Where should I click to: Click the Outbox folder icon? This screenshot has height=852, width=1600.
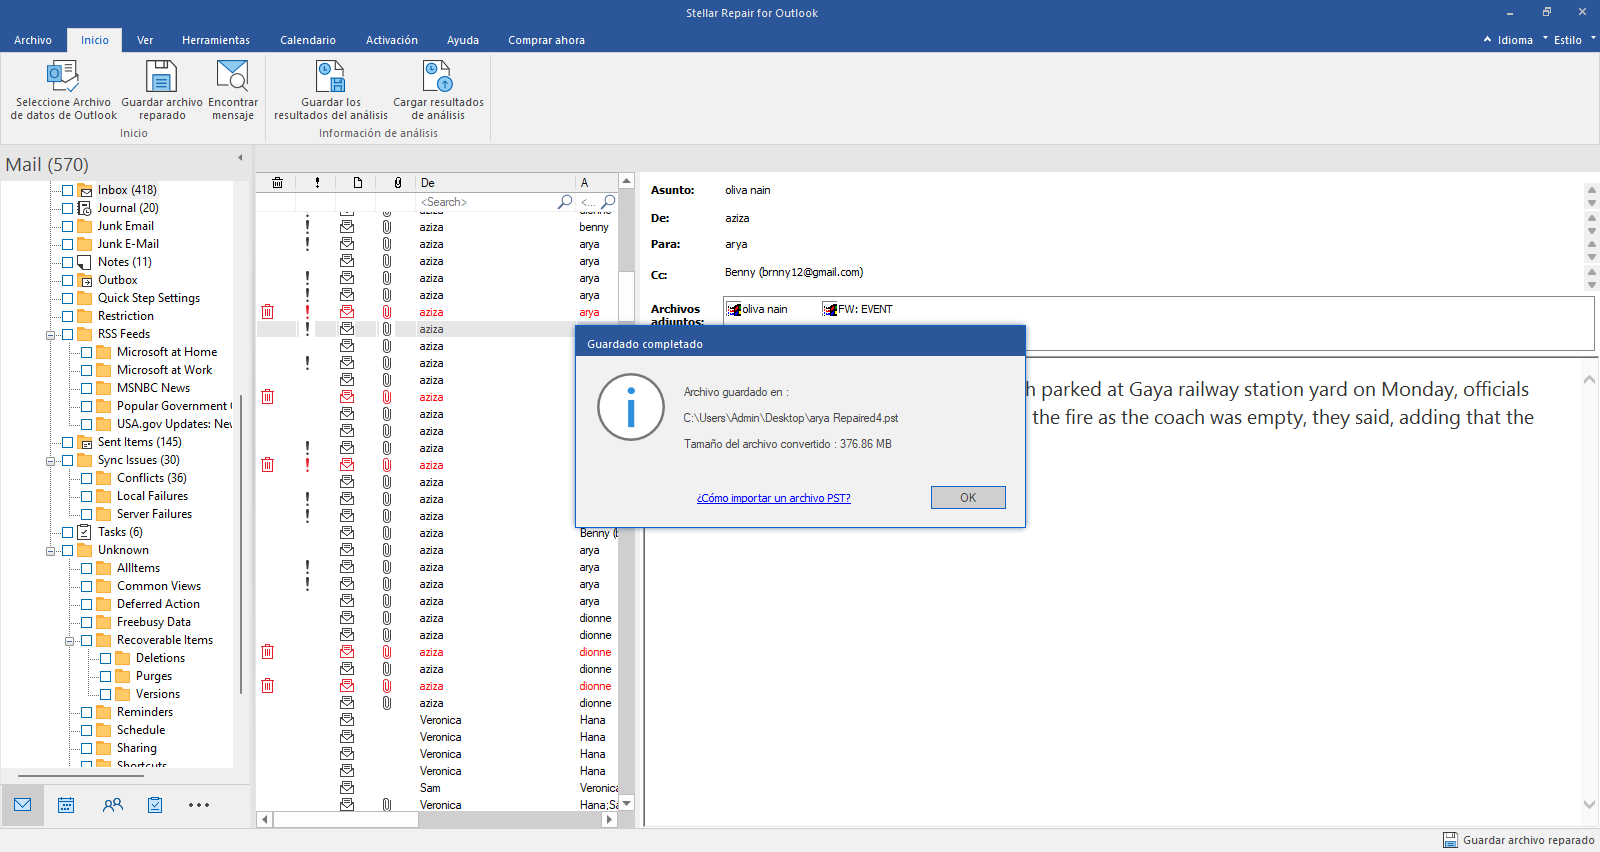pos(85,280)
